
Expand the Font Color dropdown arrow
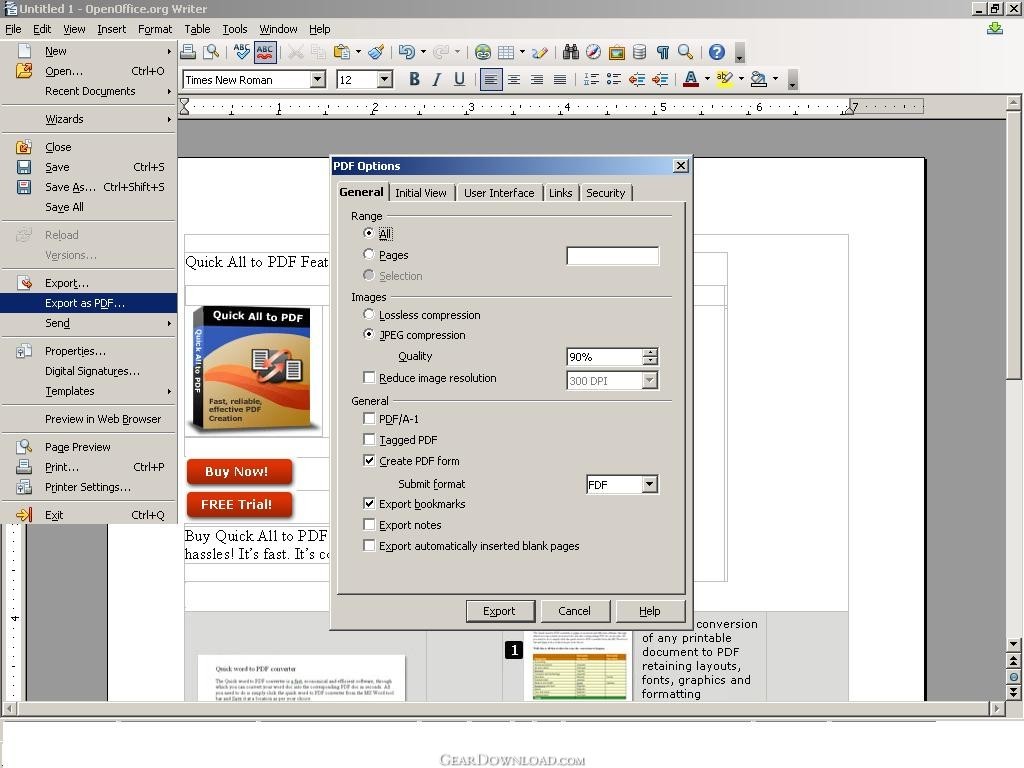(707, 79)
